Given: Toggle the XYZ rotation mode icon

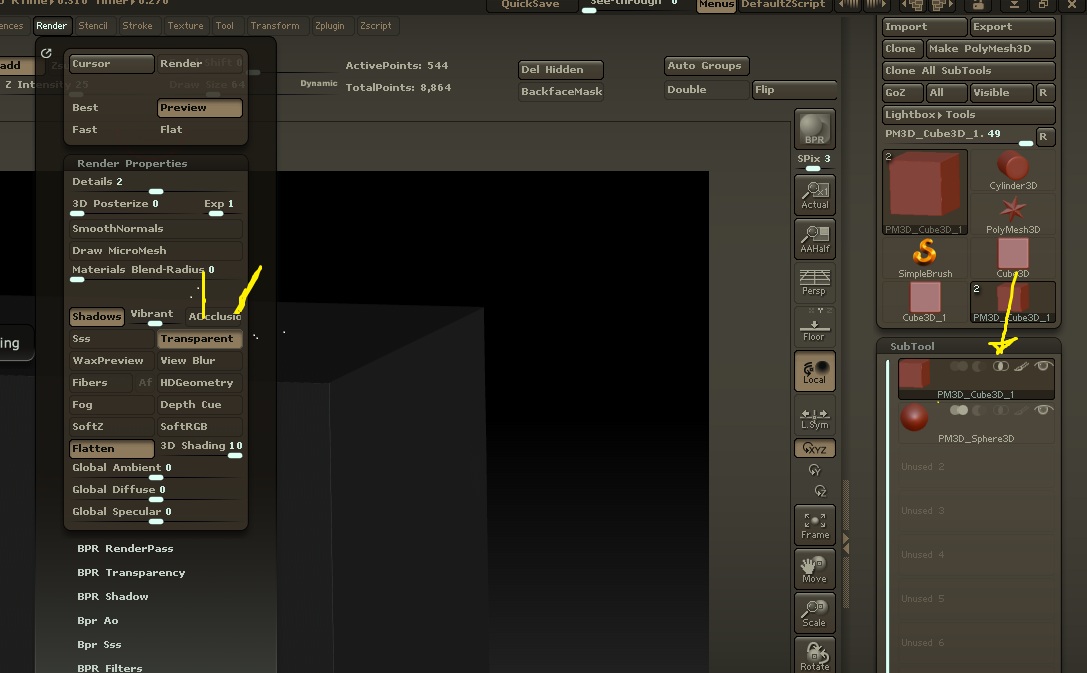Looking at the screenshot, I should click(x=815, y=448).
